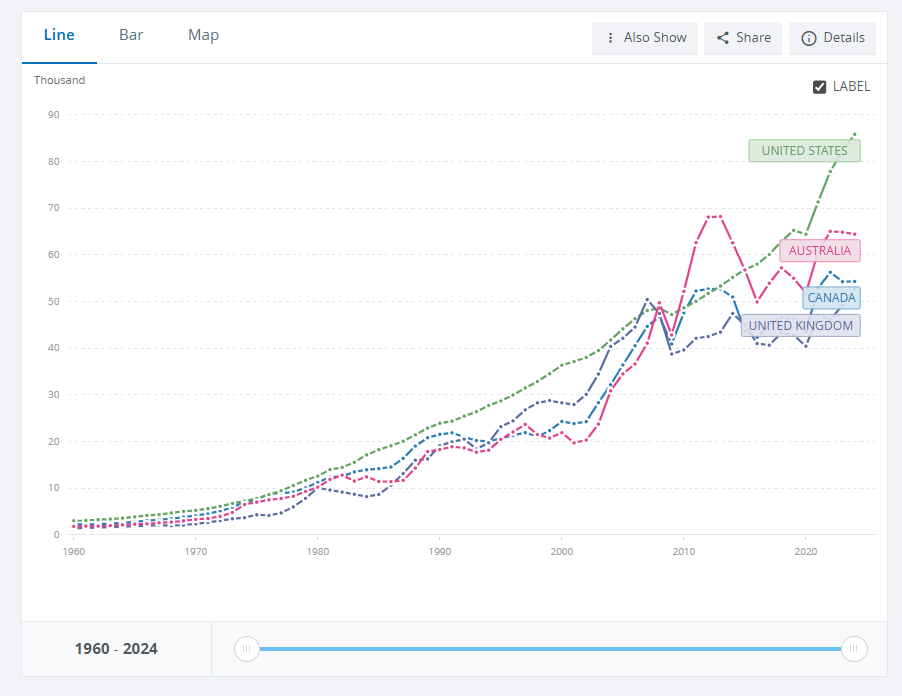Click the AUSTRALIA series label
The height and width of the screenshot is (696, 902).
[x=820, y=251]
